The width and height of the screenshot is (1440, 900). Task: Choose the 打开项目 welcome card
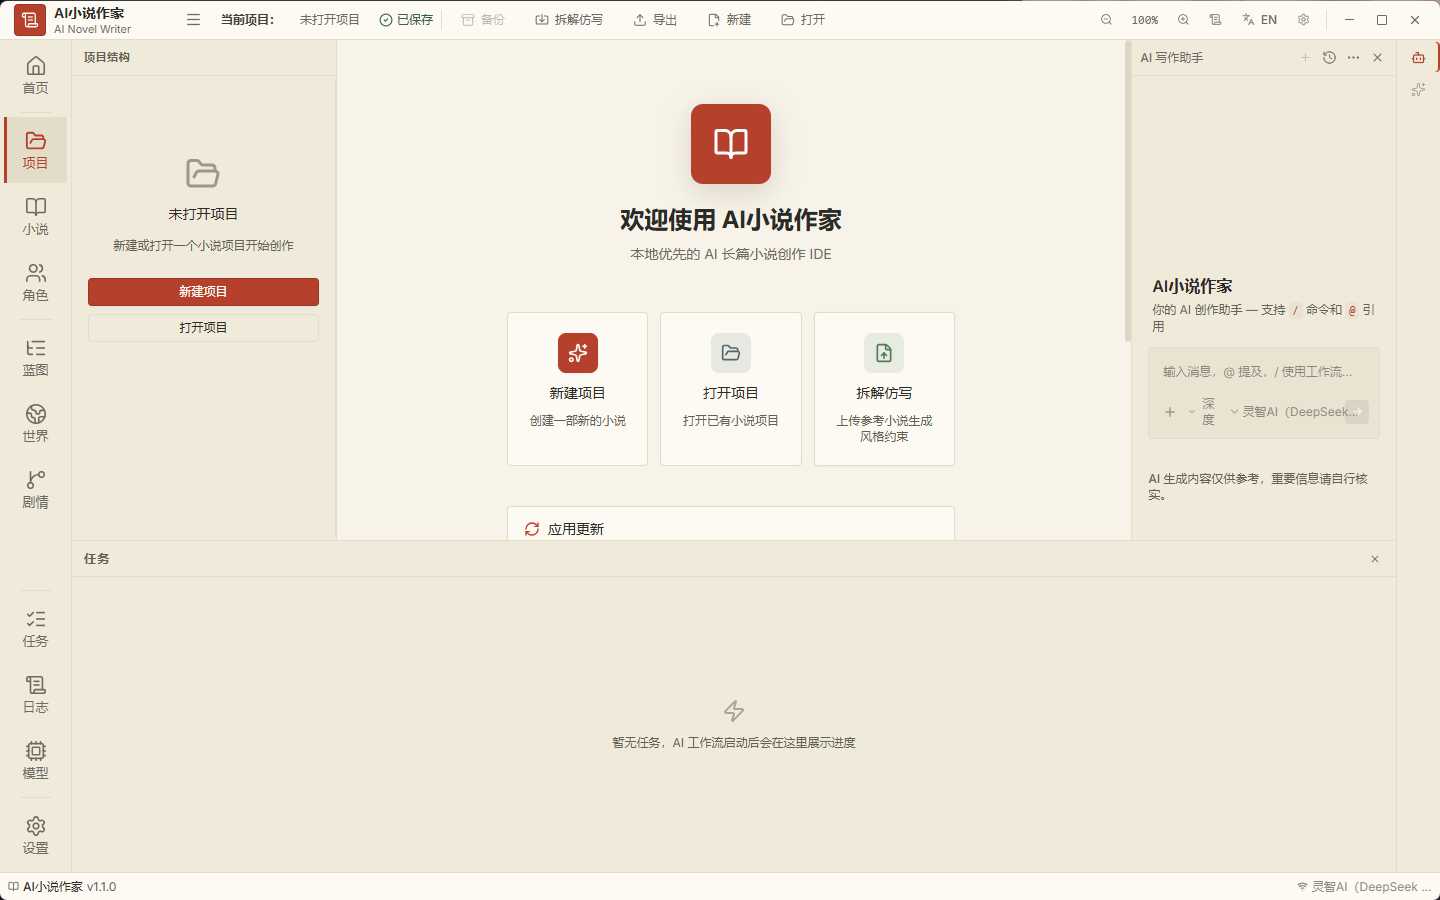731,389
